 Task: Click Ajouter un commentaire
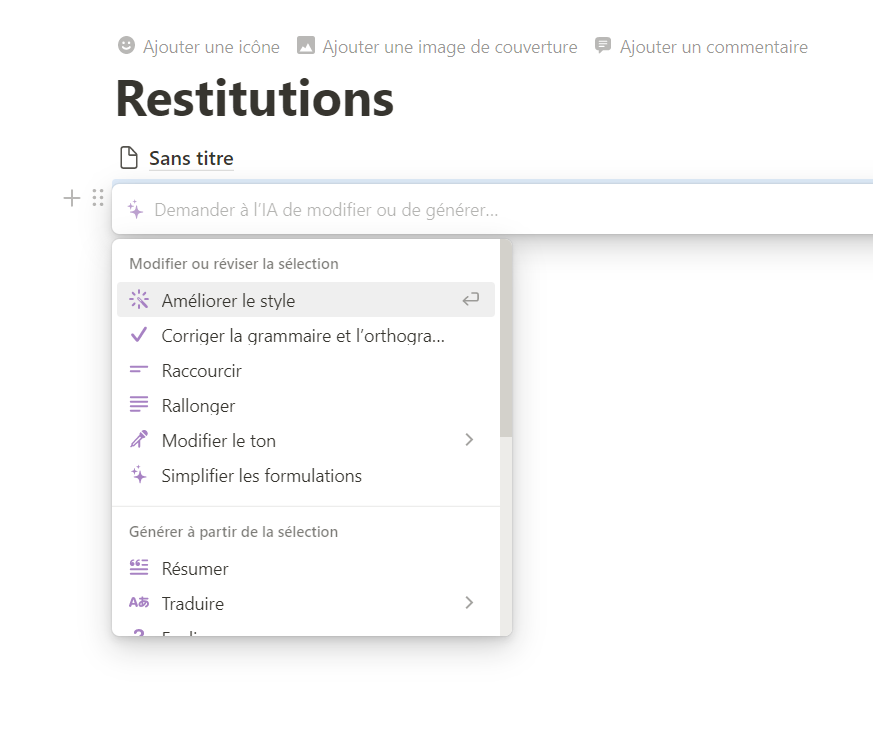(x=702, y=46)
